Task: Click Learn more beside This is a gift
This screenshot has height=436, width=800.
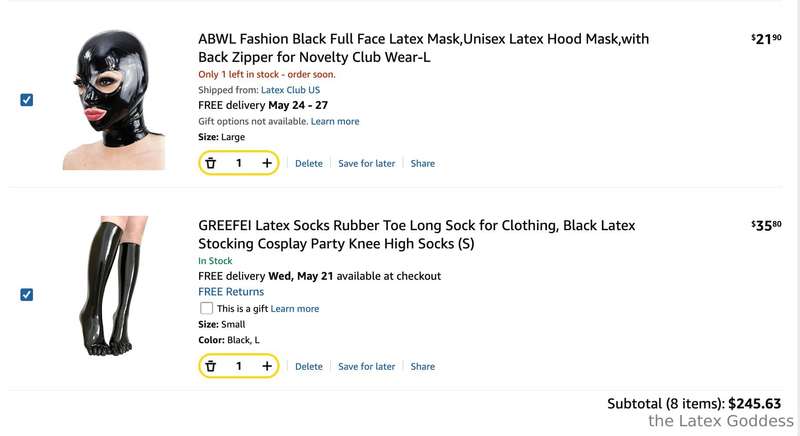Action: [x=294, y=309]
